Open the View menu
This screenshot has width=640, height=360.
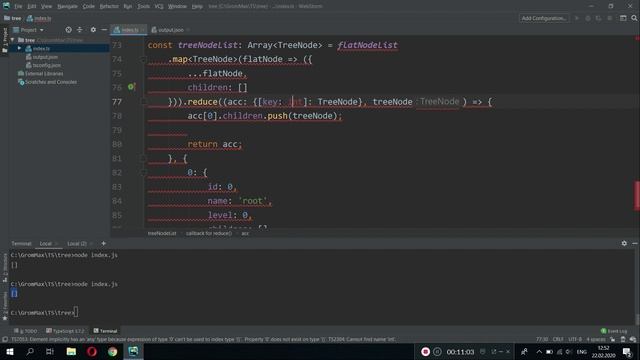[x=47, y=6]
